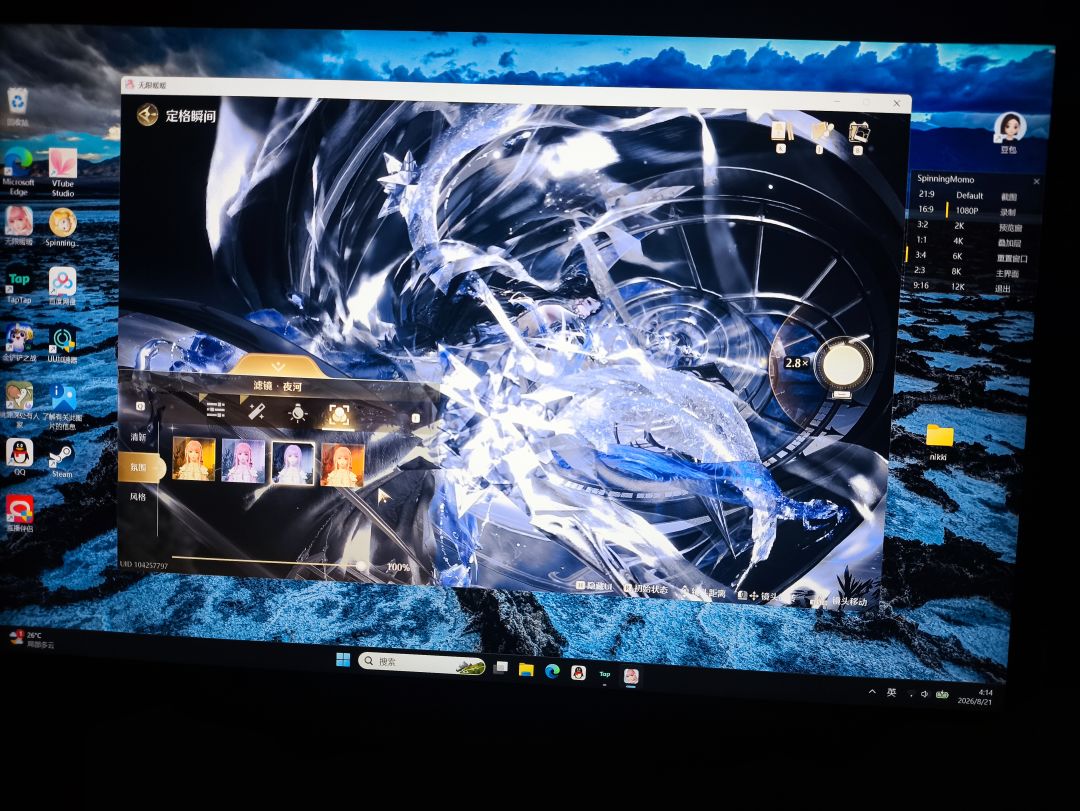Click the Windows Start button
Screen dimensions: 1080x811
pyautogui.click(x=343, y=660)
